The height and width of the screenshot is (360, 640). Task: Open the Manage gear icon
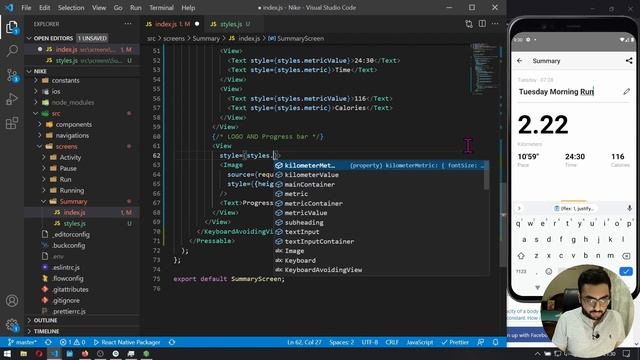(12, 324)
